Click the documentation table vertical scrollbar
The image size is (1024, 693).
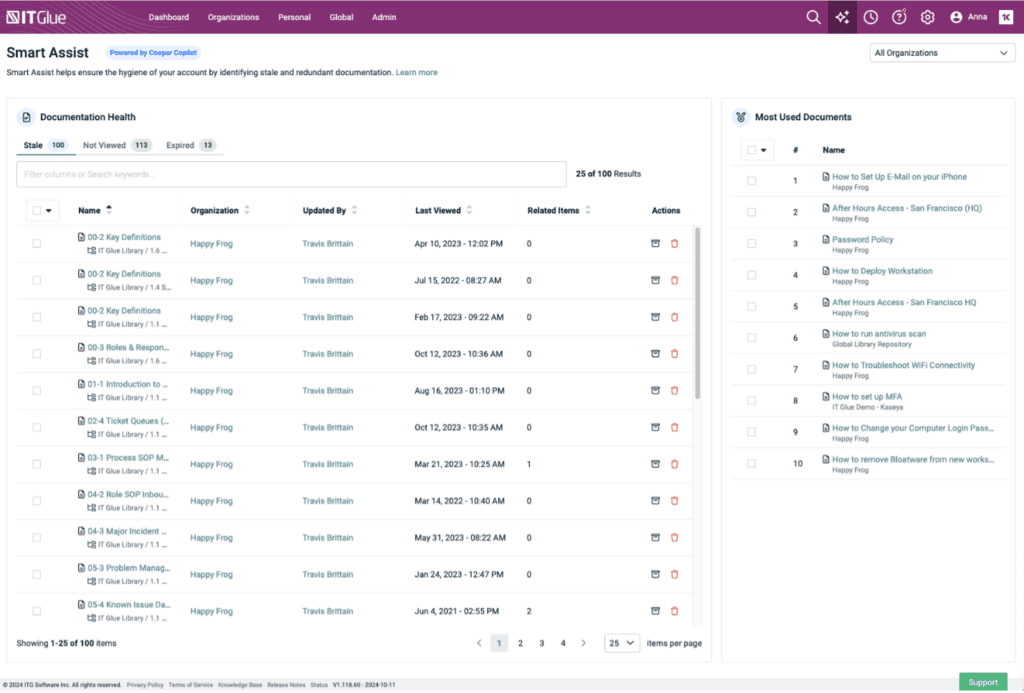(x=697, y=310)
